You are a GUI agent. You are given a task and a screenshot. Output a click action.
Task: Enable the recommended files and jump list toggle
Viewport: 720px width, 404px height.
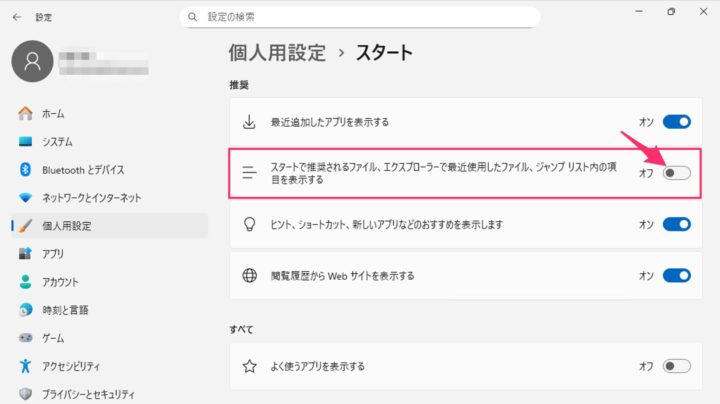[677, 173]
